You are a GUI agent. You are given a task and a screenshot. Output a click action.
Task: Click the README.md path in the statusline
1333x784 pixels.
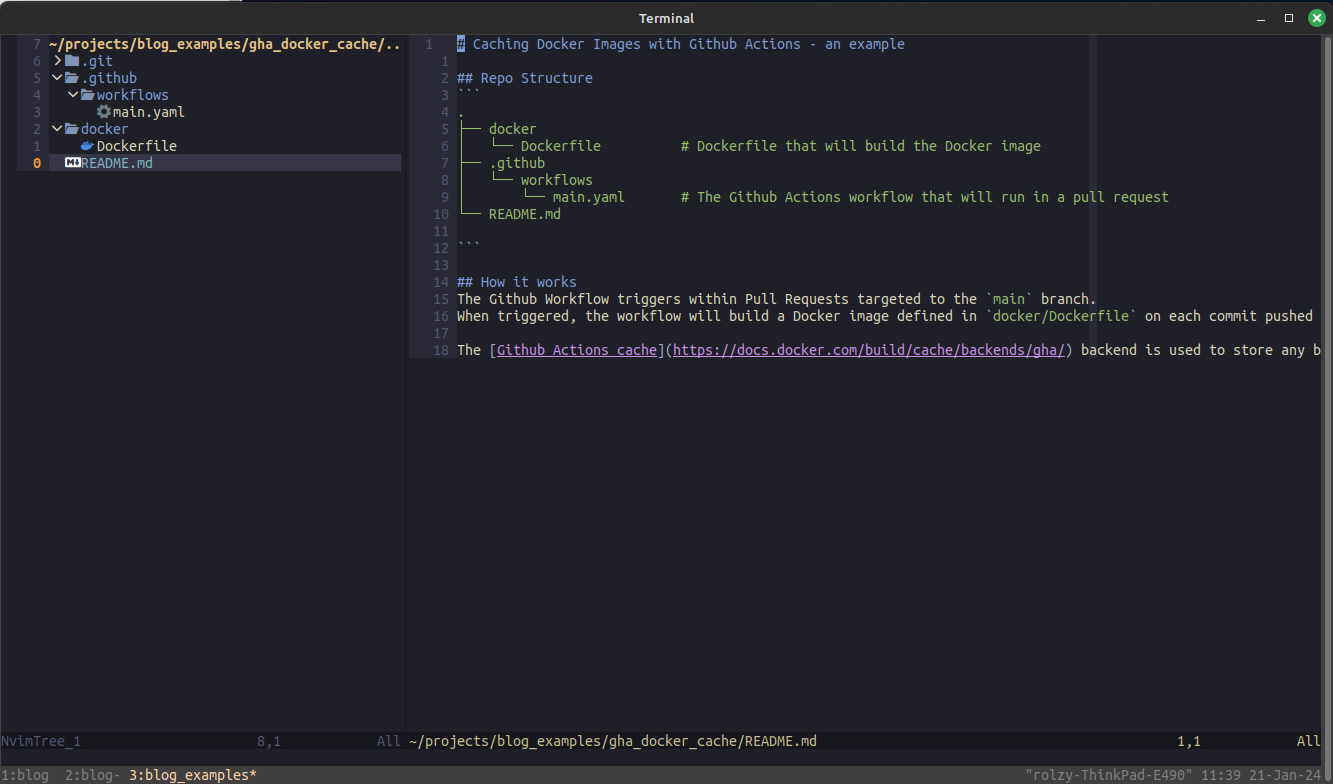click(612, 741)
